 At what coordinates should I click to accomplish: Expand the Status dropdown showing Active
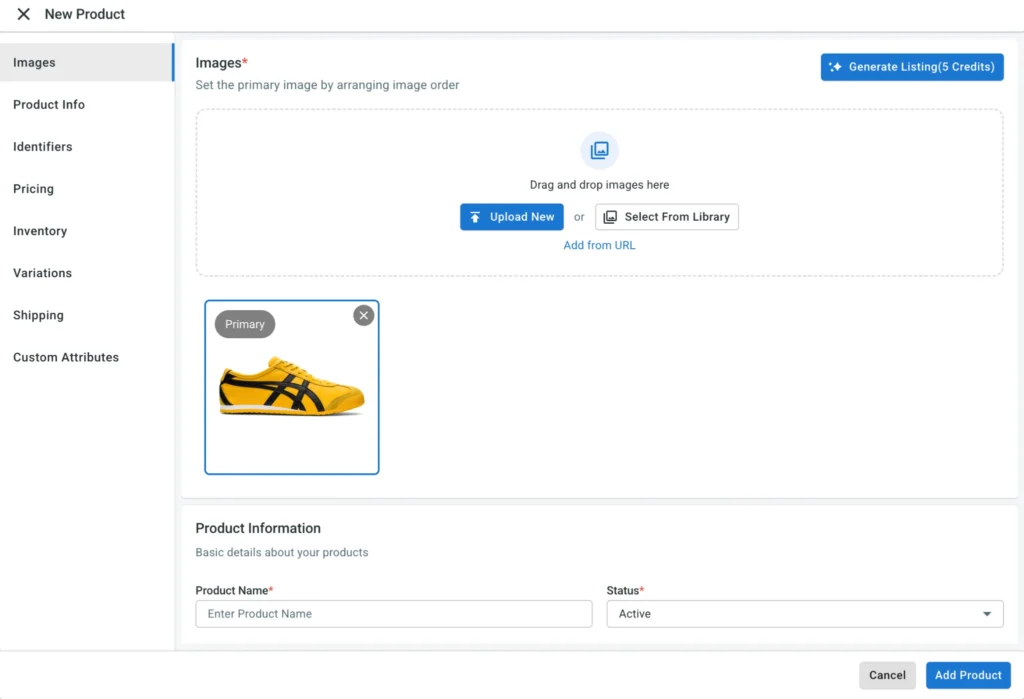805,614
